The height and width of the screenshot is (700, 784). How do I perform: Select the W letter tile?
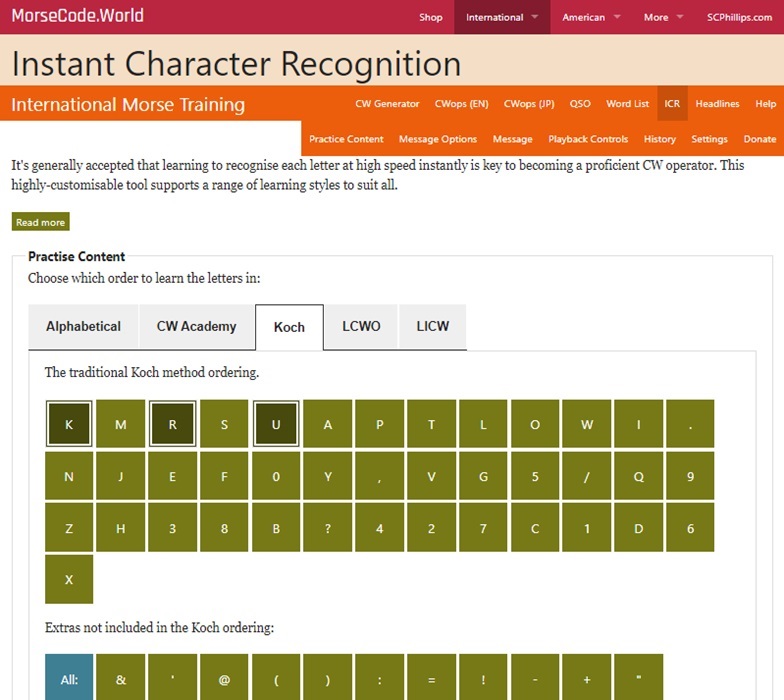(x=586, y=424)
